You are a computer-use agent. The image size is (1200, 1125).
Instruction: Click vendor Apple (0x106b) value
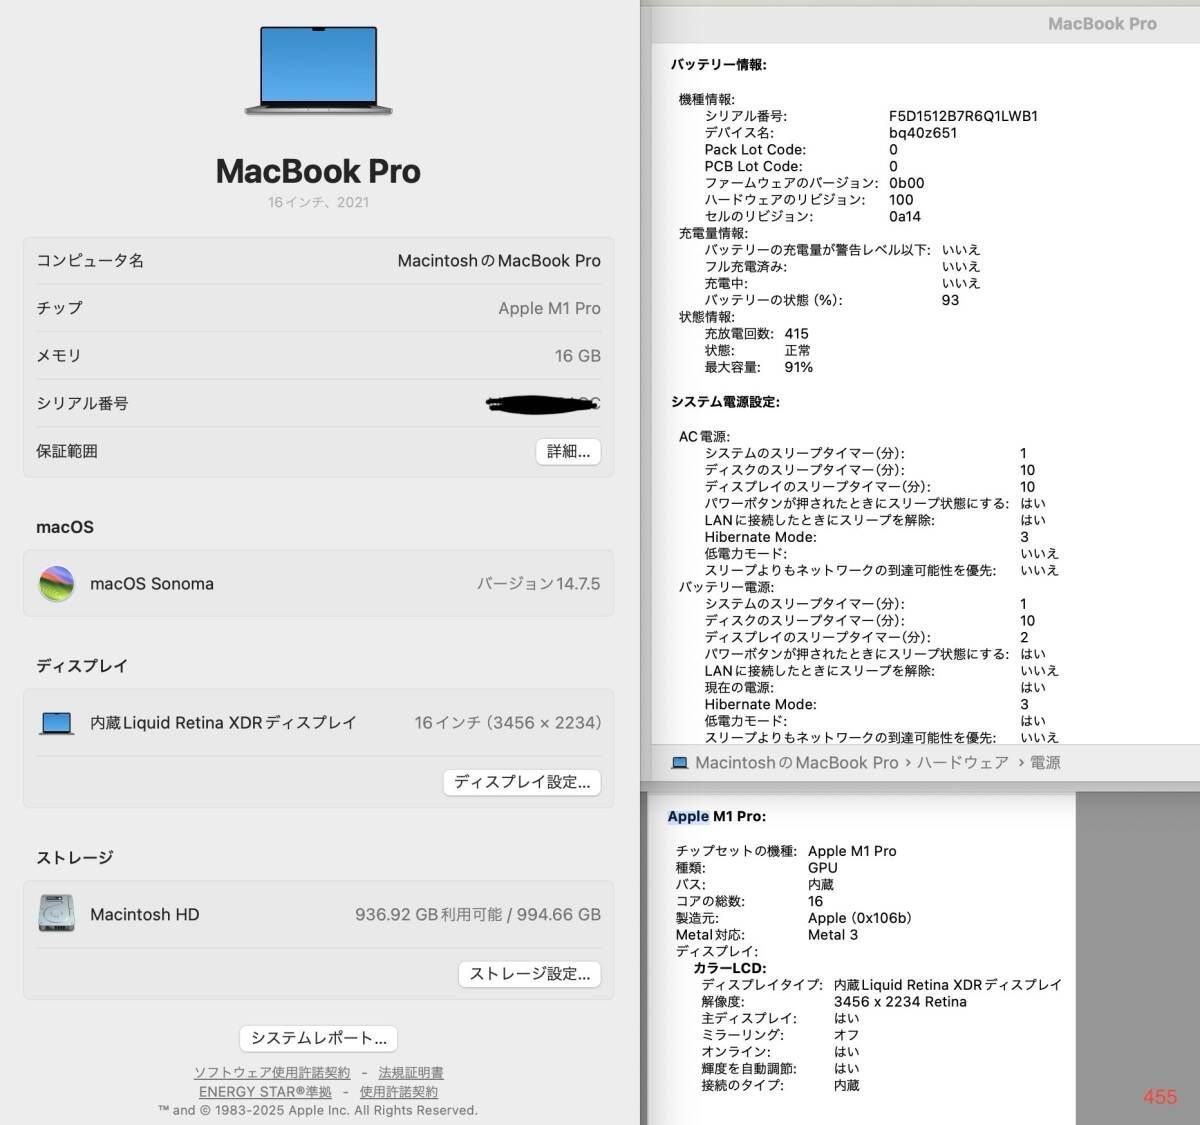tap(860, 918)
